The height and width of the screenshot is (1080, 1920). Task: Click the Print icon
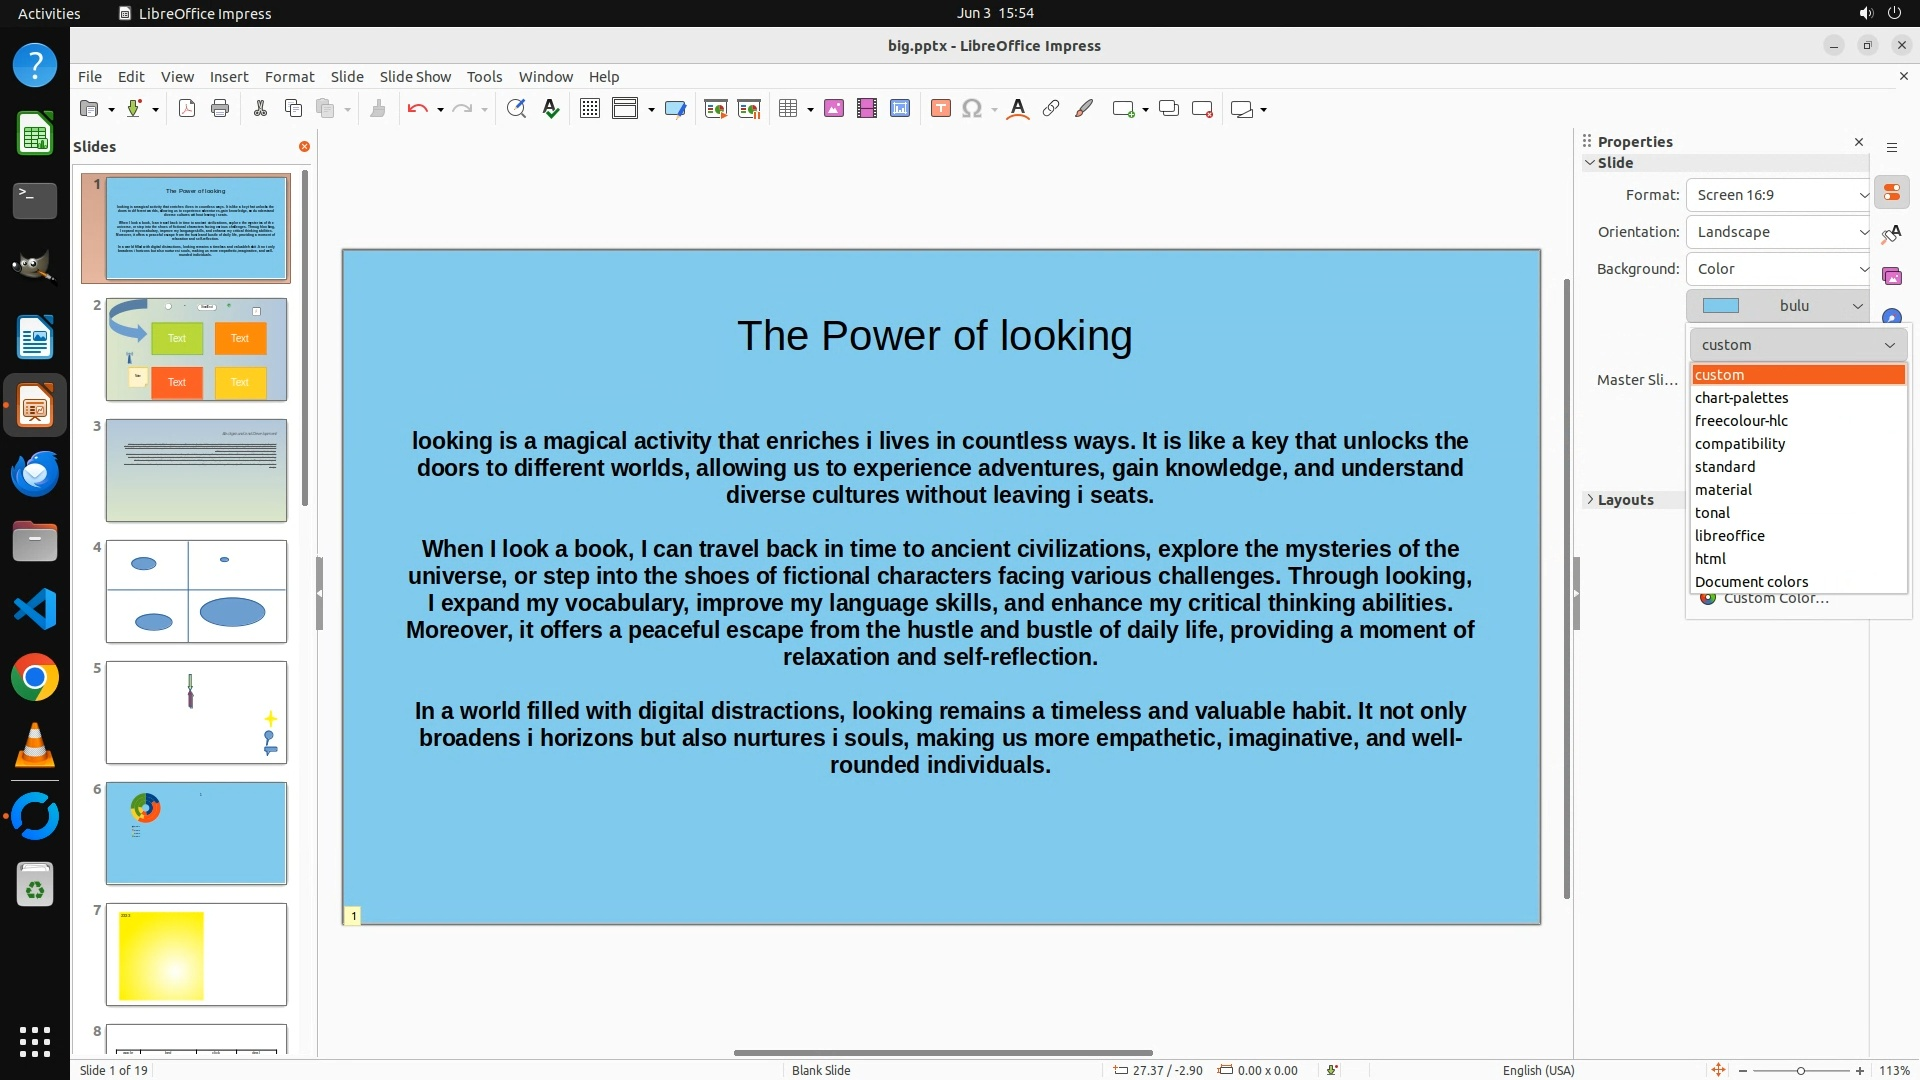[220, 109]
